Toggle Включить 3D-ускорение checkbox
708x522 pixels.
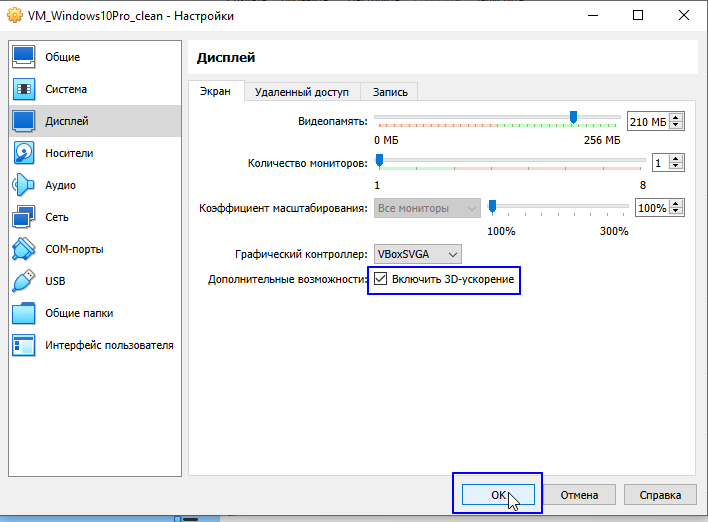point(381,279)
